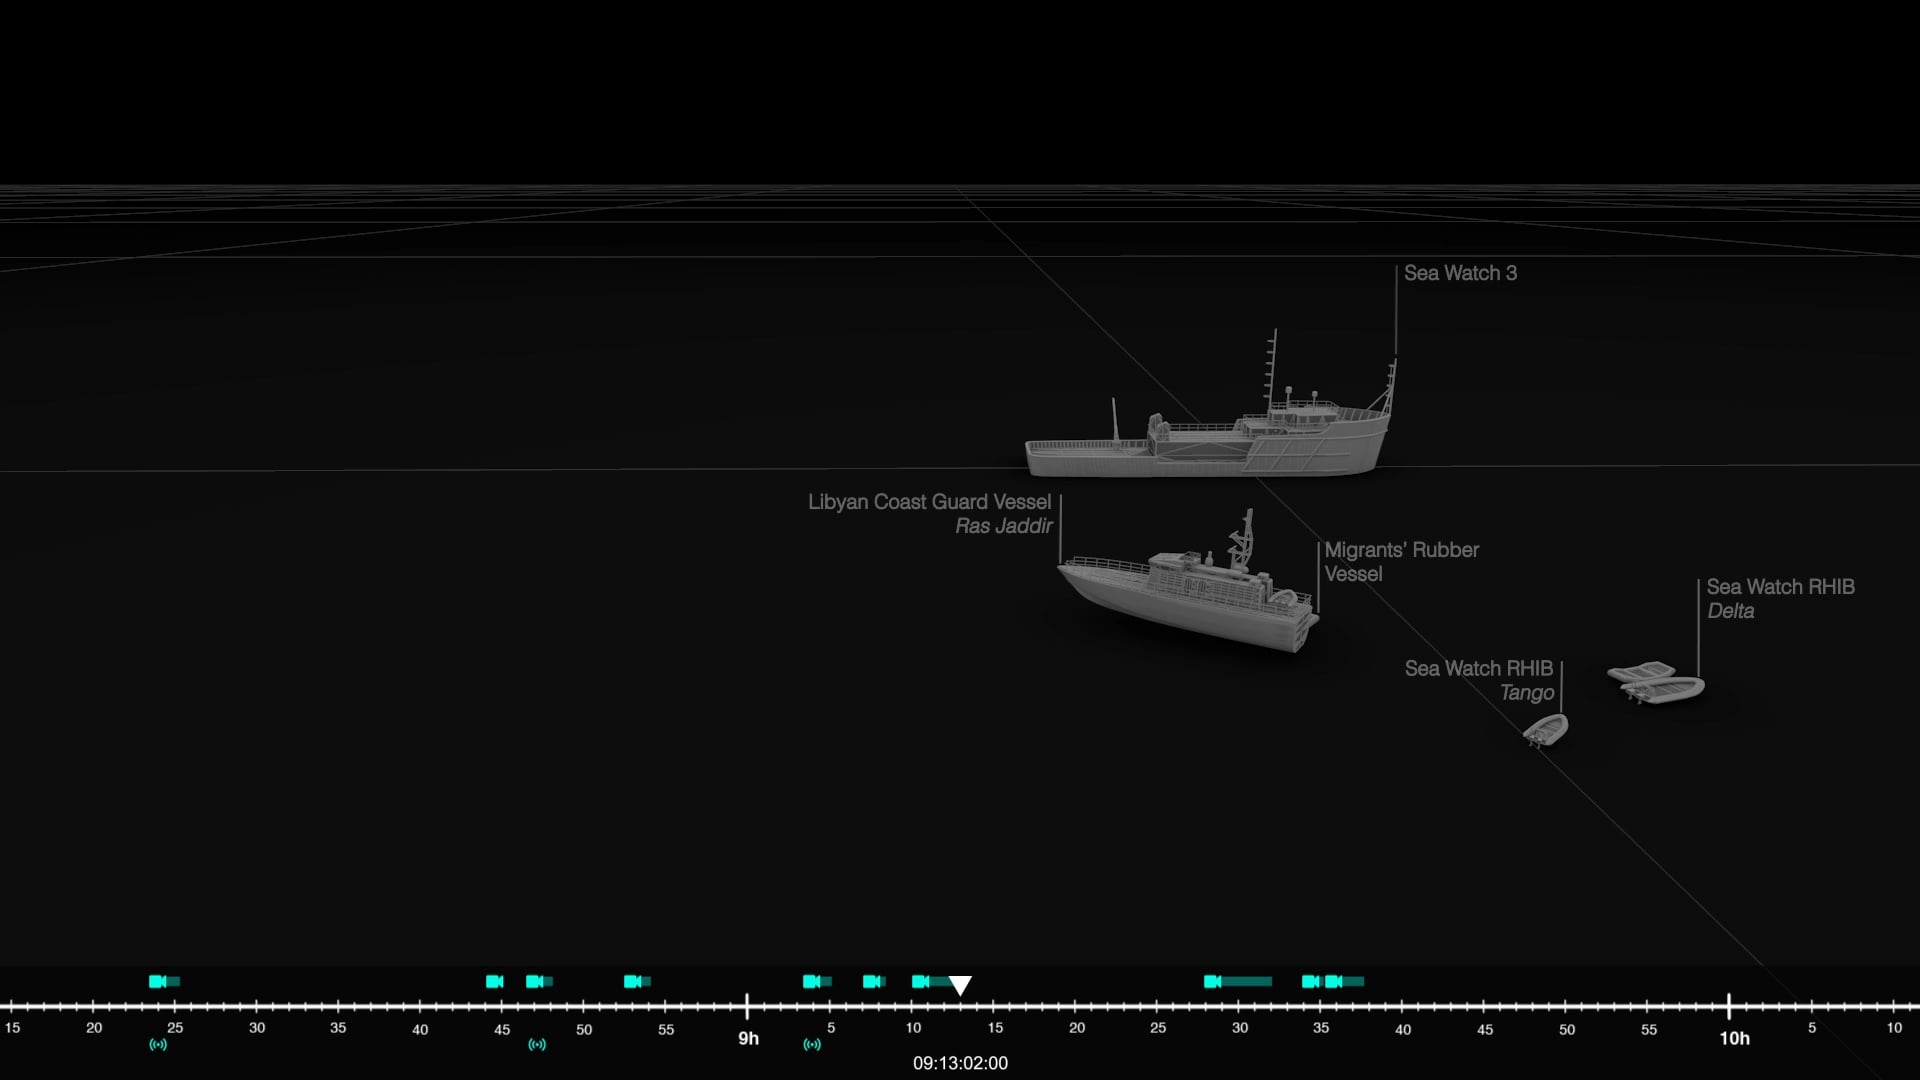Click the camera clip icon near 8:44

tap(494, 981)
